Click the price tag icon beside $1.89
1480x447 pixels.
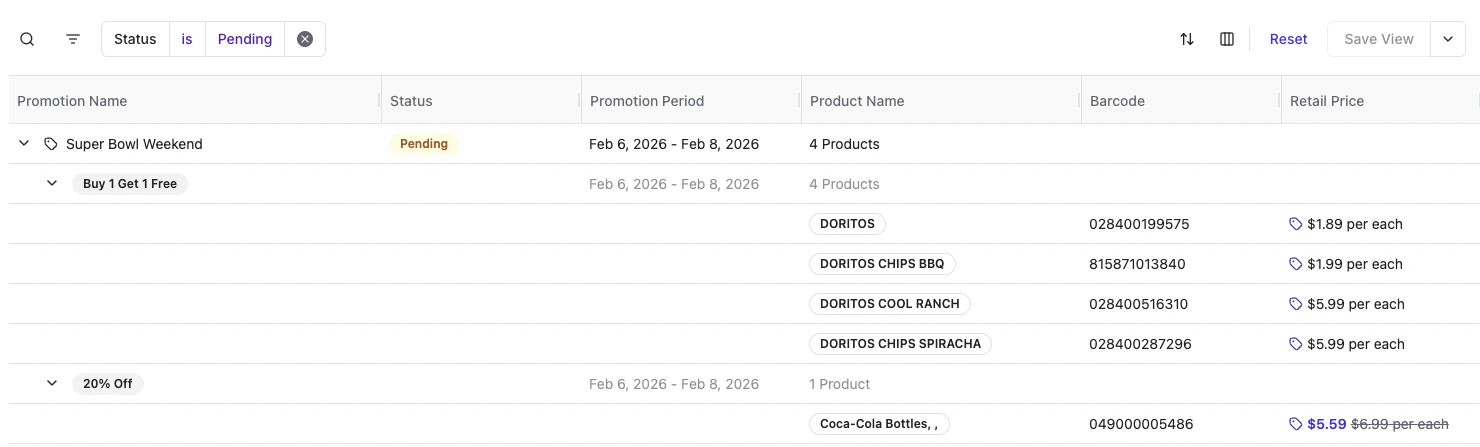coord(1296,224)
